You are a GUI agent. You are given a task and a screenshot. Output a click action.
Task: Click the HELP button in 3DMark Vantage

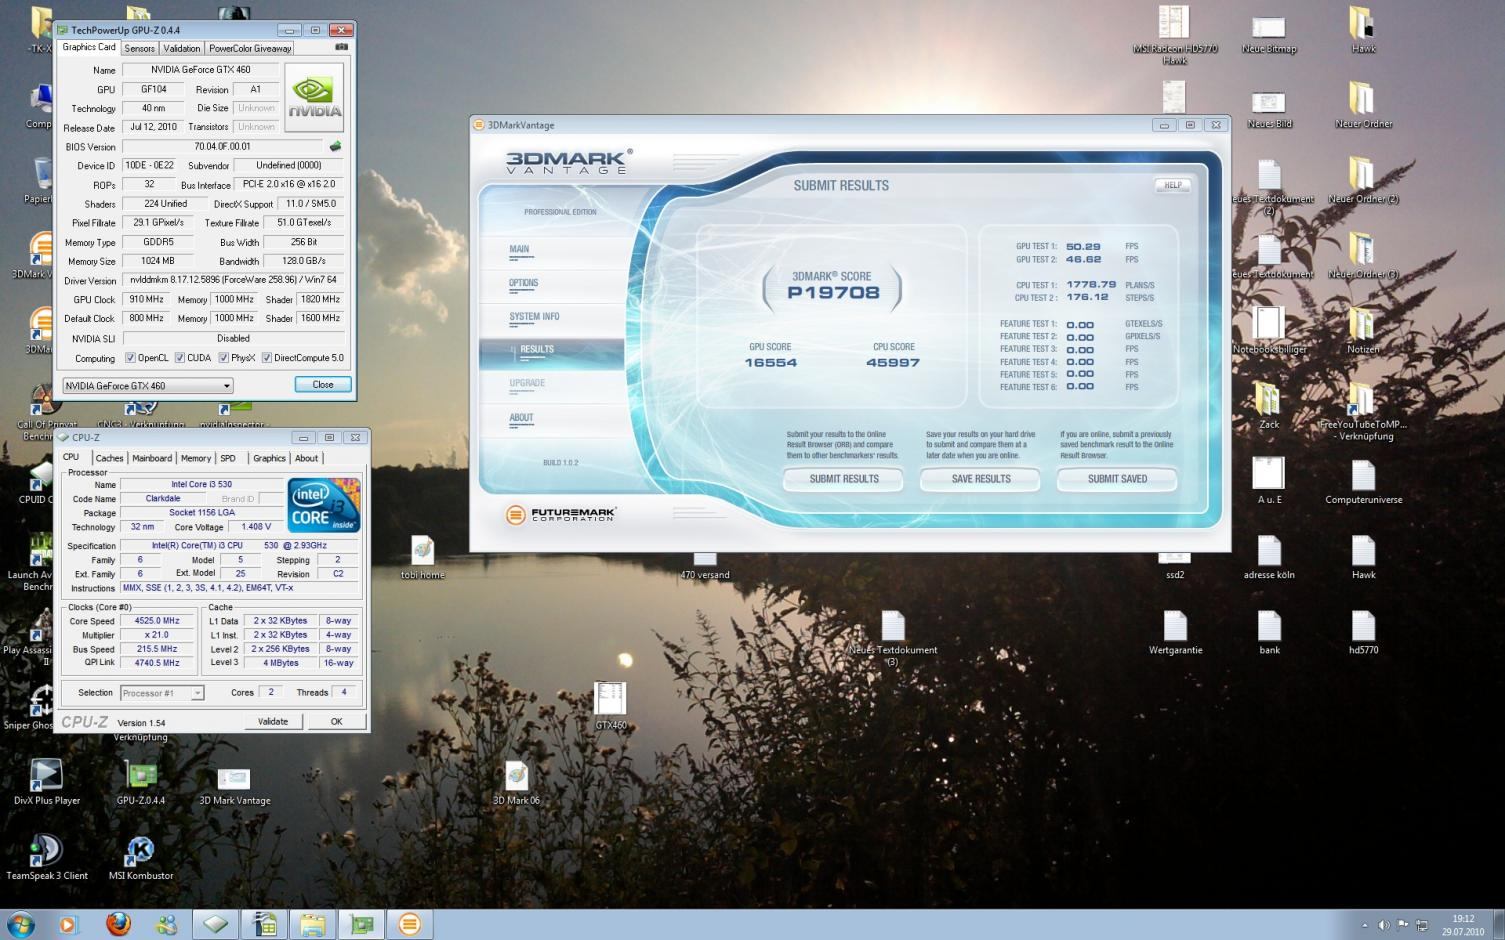point(1172,185)
